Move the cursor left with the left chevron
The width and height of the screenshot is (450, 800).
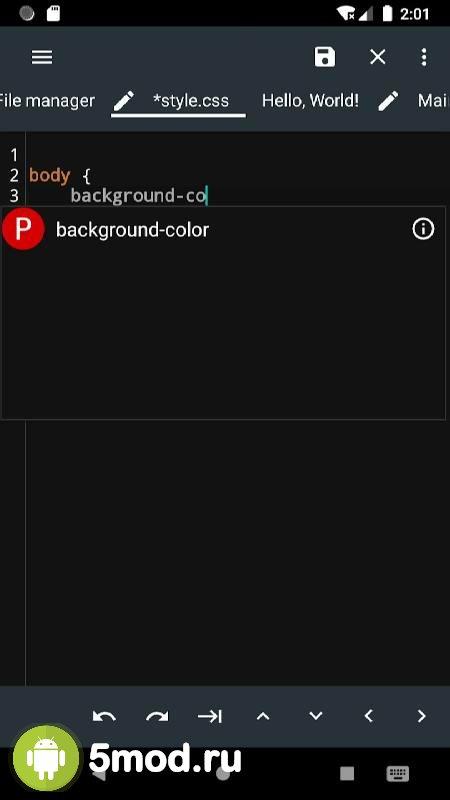click(x=368, y=716)
